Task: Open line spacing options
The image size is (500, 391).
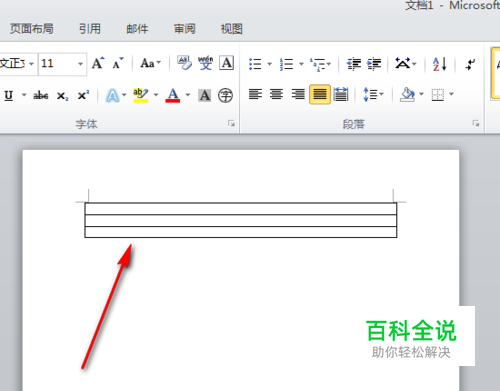Action: tap(373, 95)
